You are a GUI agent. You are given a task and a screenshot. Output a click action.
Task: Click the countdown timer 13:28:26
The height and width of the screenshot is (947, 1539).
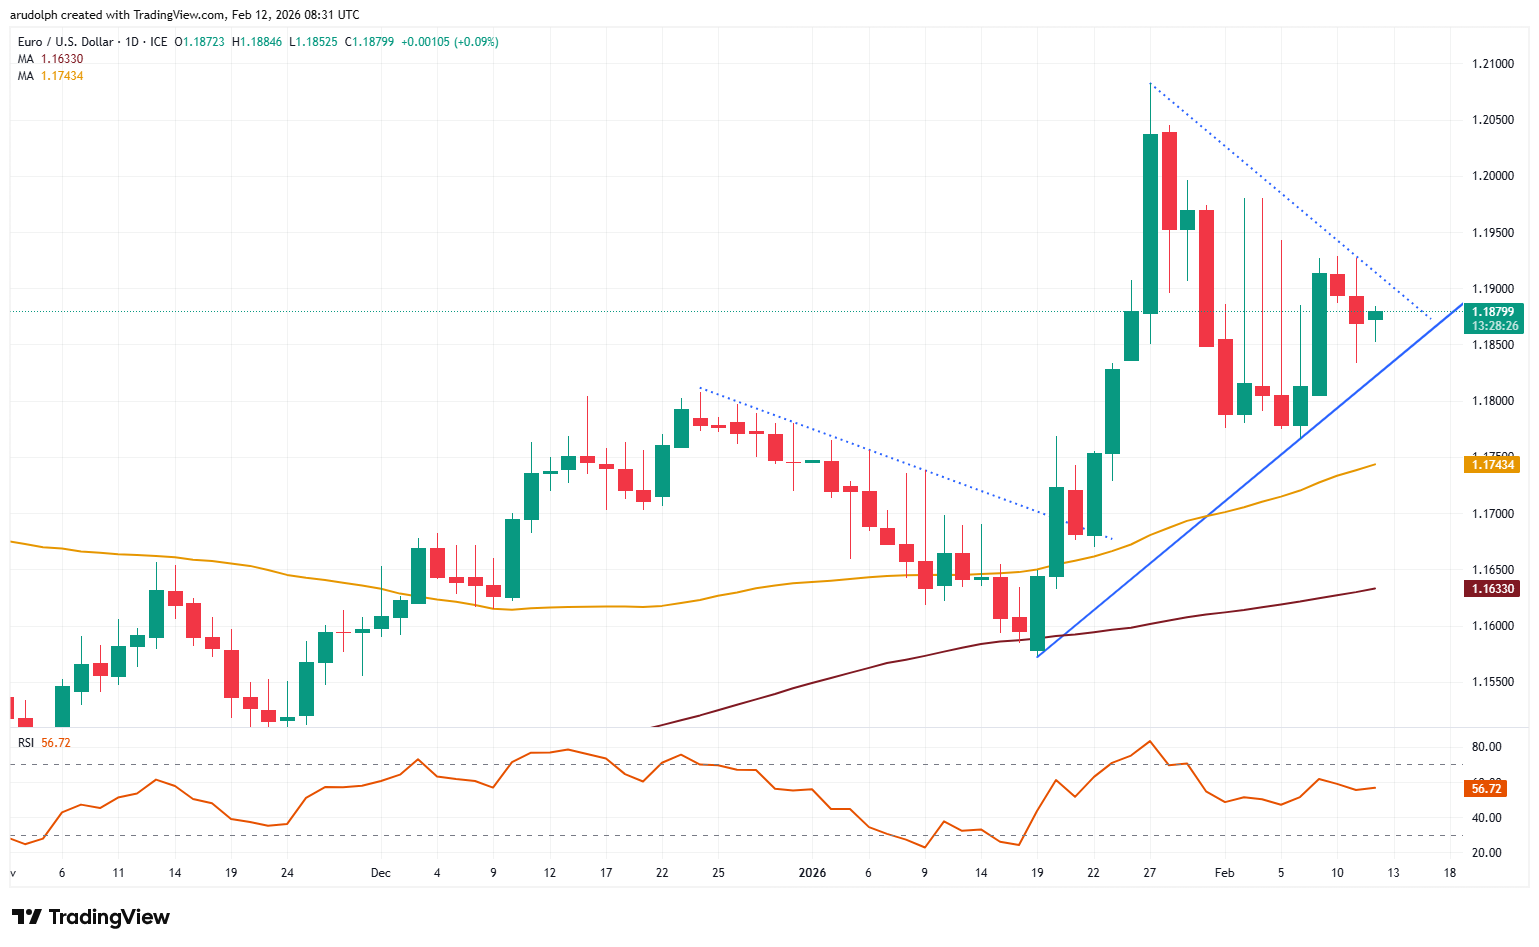pyautogui.click(x=1493, y=326)
